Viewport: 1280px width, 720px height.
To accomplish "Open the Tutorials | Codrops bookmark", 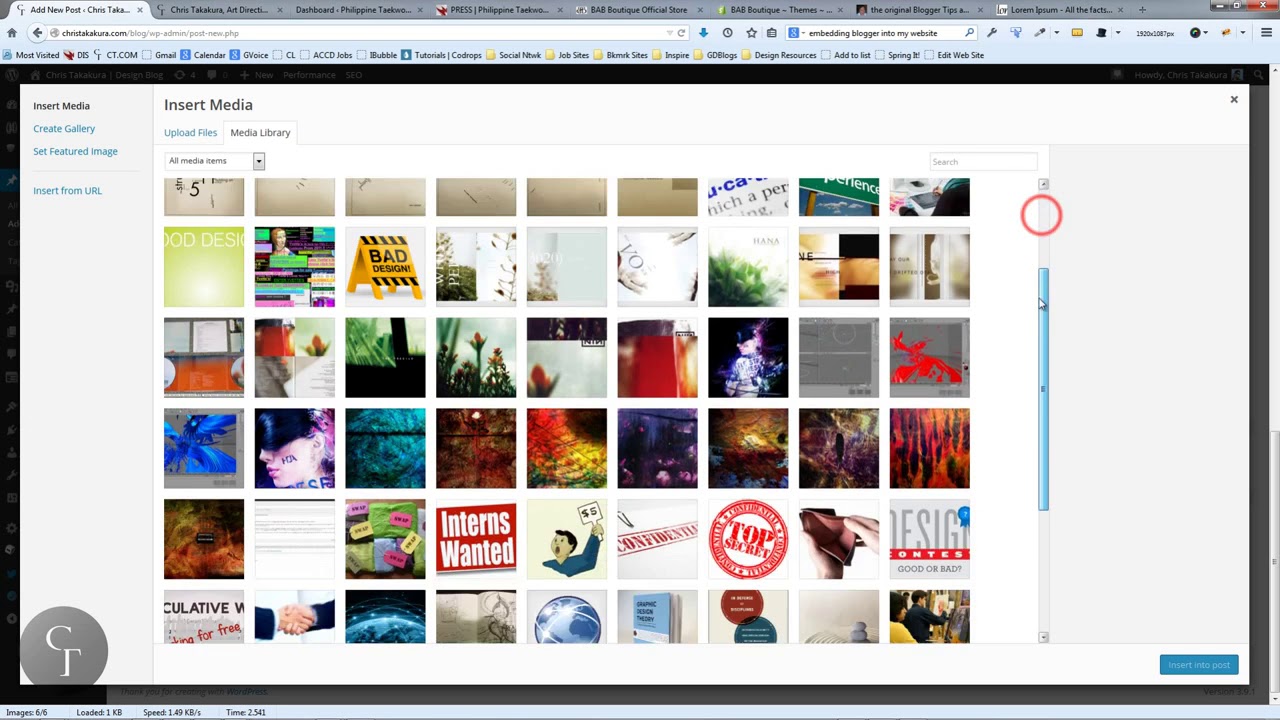I will (x=441, y=55).
